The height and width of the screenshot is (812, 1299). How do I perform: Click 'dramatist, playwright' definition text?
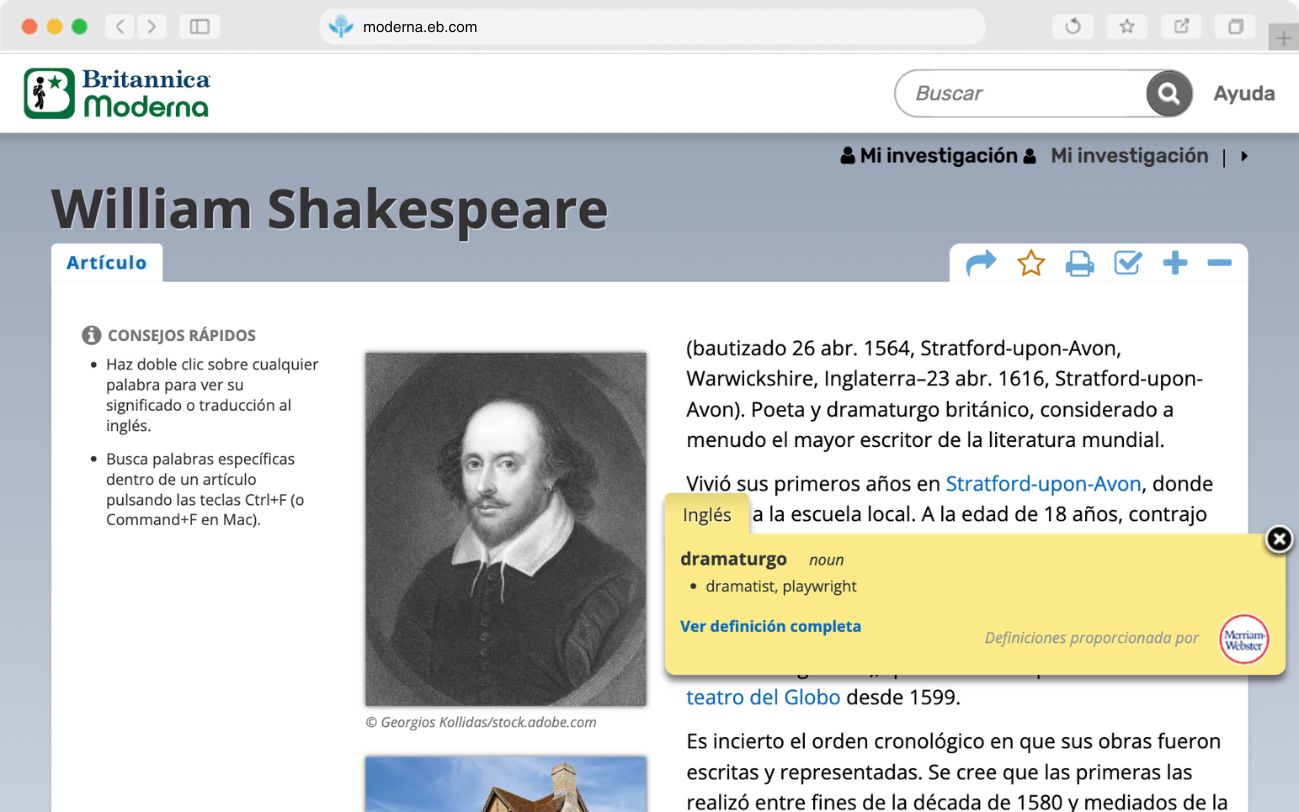pos(781,587)
